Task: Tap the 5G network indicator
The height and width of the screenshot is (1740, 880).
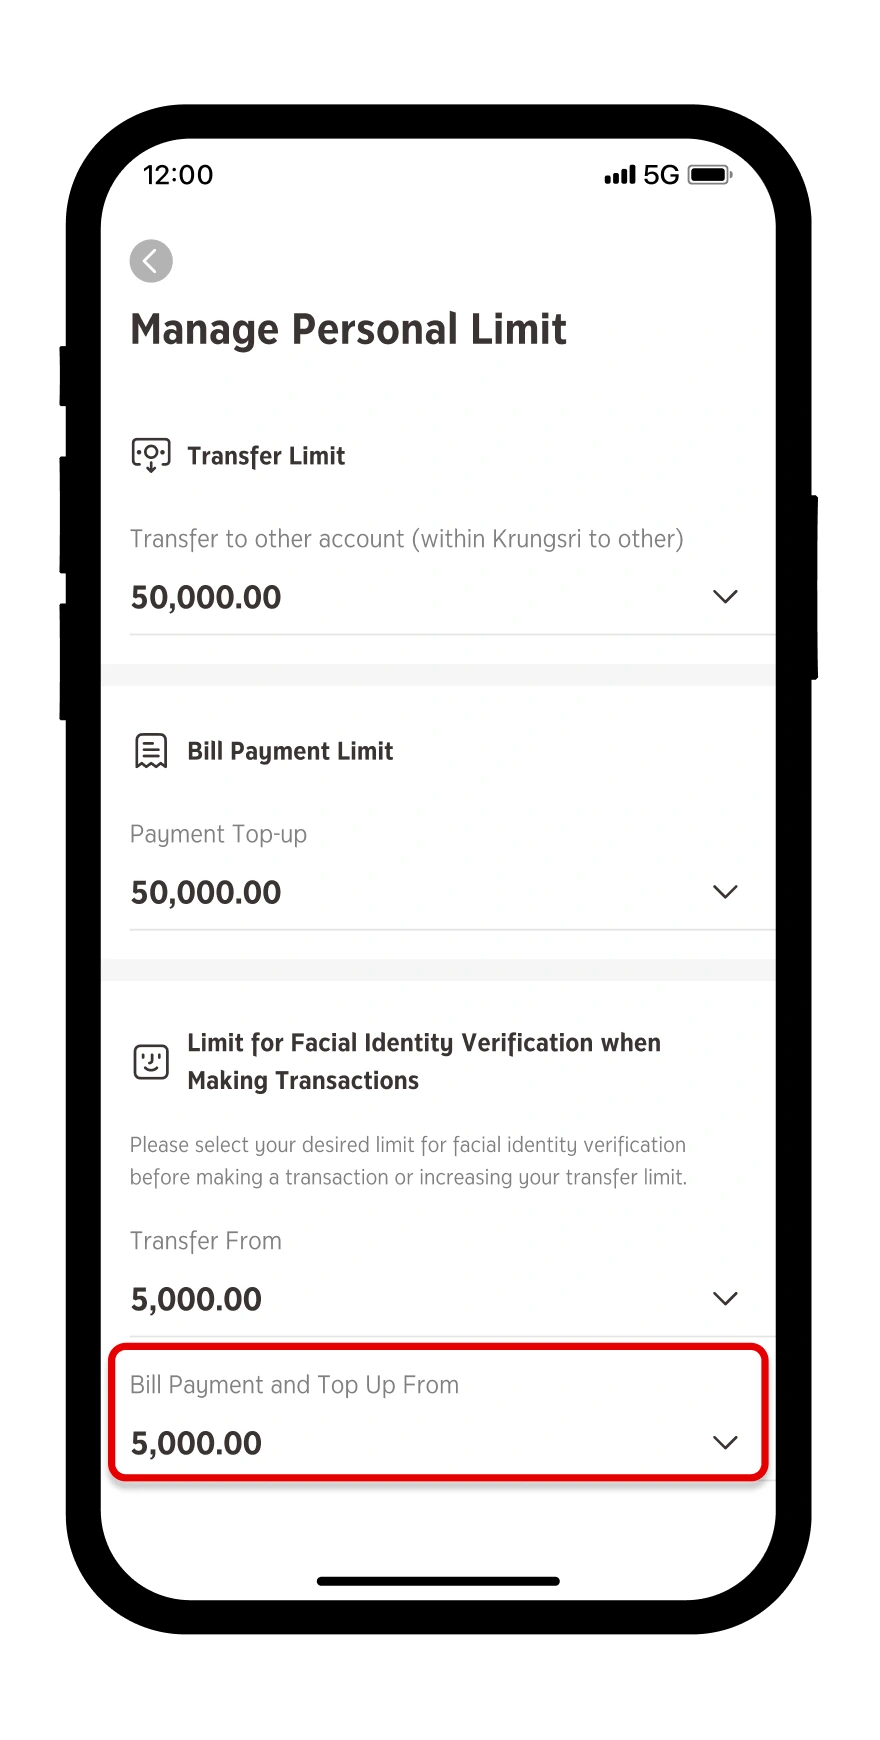Action: [x=661, y=175]
